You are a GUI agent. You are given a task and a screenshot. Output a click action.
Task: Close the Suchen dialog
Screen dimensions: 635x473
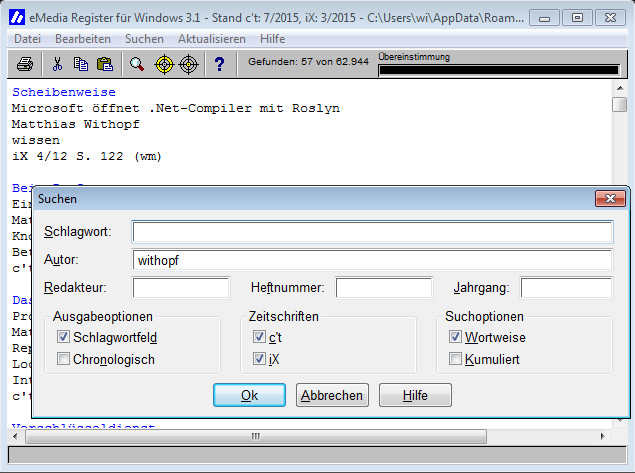[609, 199]
